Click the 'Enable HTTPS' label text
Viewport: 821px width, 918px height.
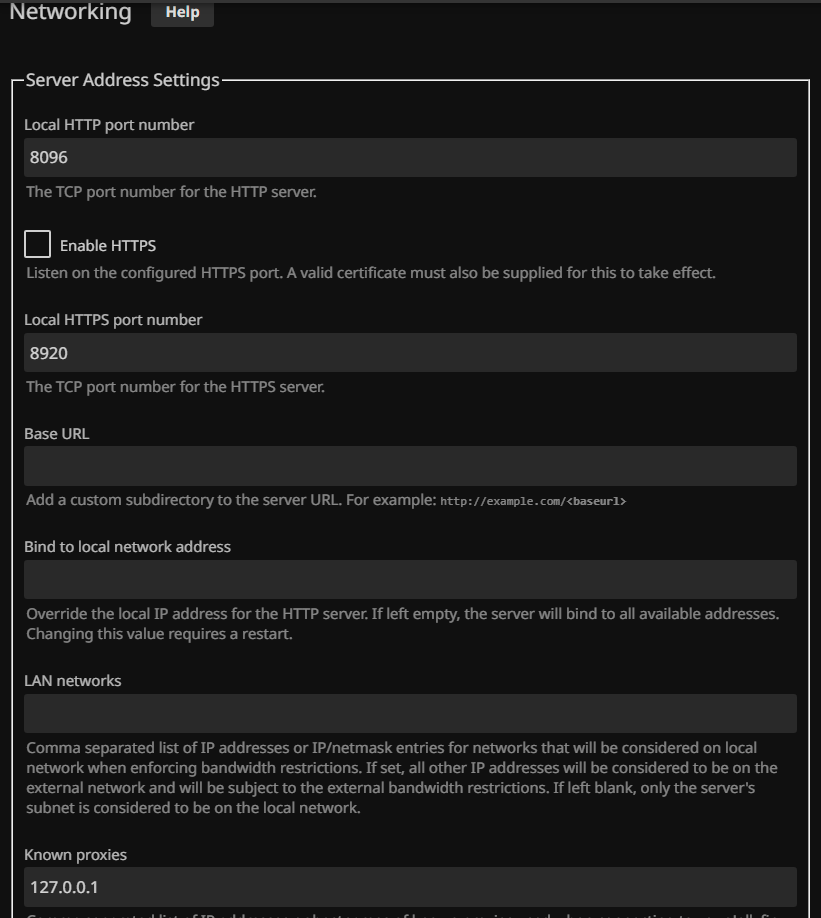pyautogui.click(x=108, y=245)
